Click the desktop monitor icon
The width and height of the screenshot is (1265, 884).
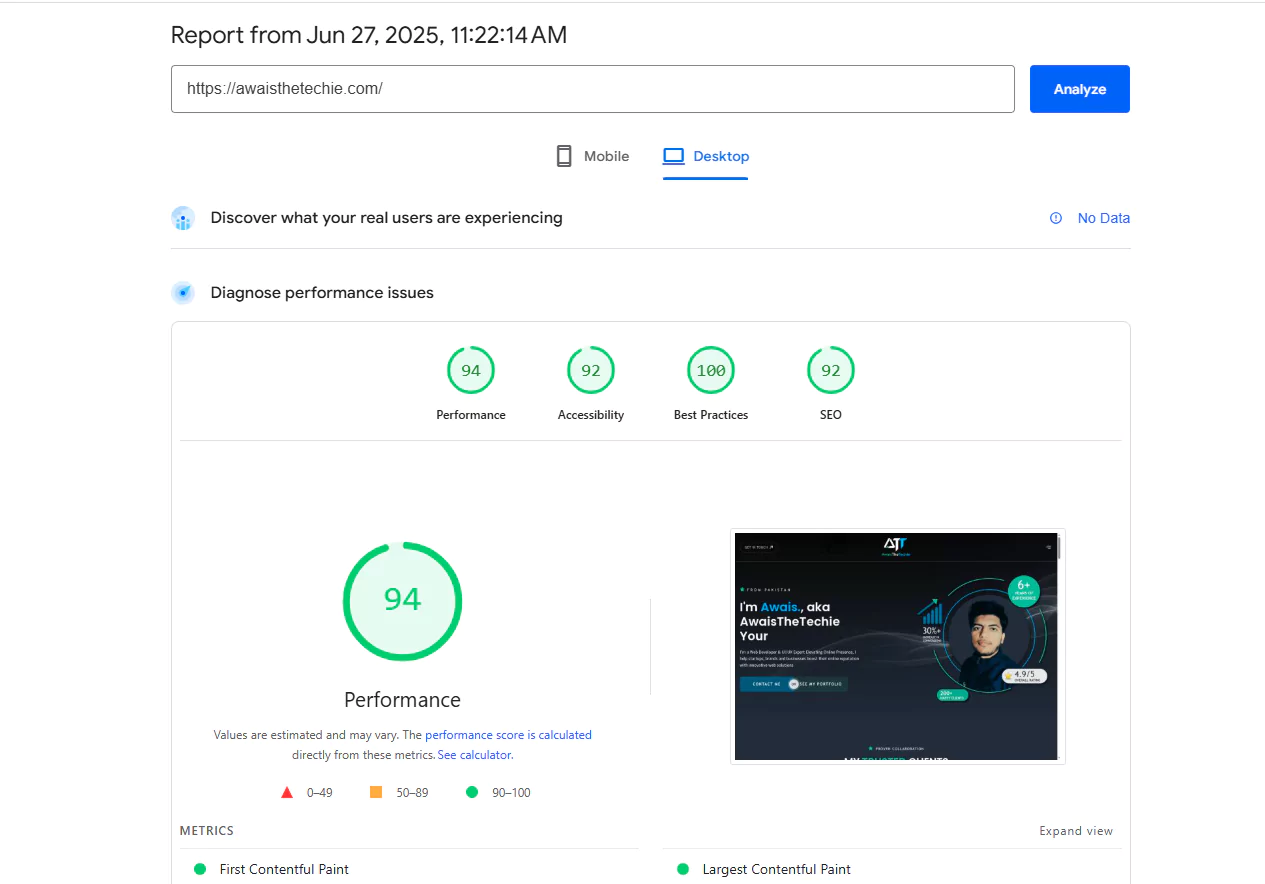(673, 156)
